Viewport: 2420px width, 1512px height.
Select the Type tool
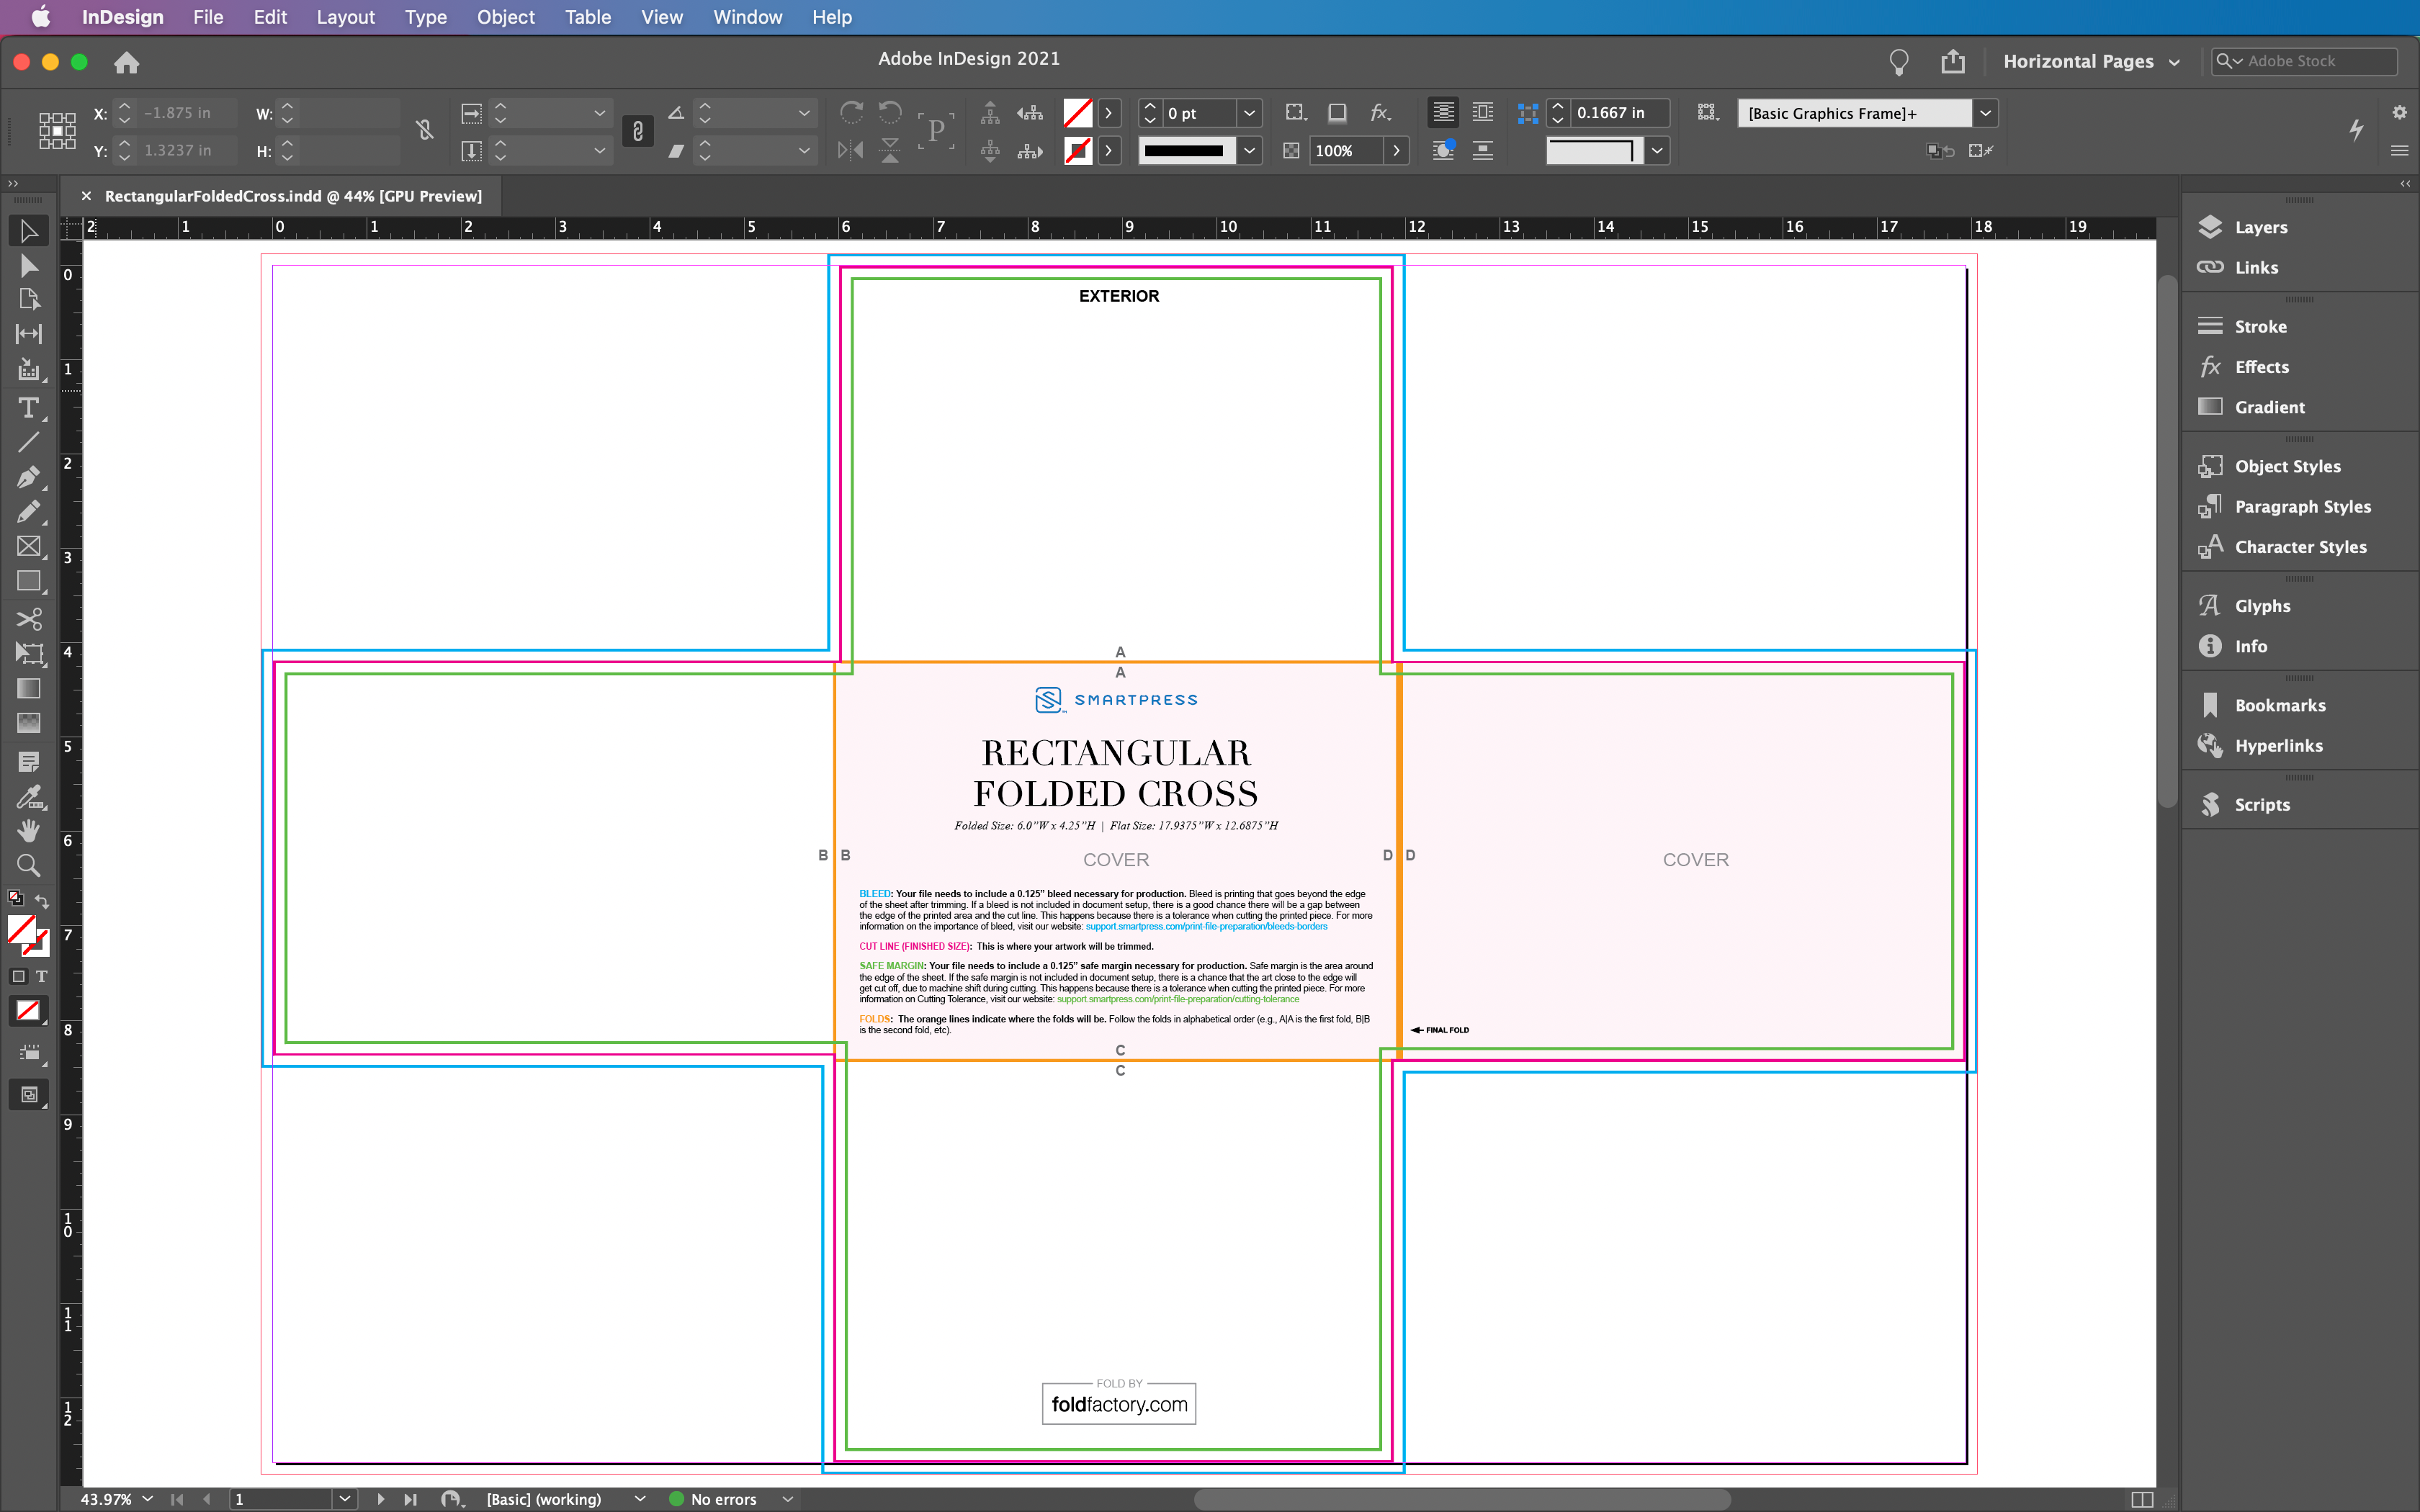tap(28, 408)
